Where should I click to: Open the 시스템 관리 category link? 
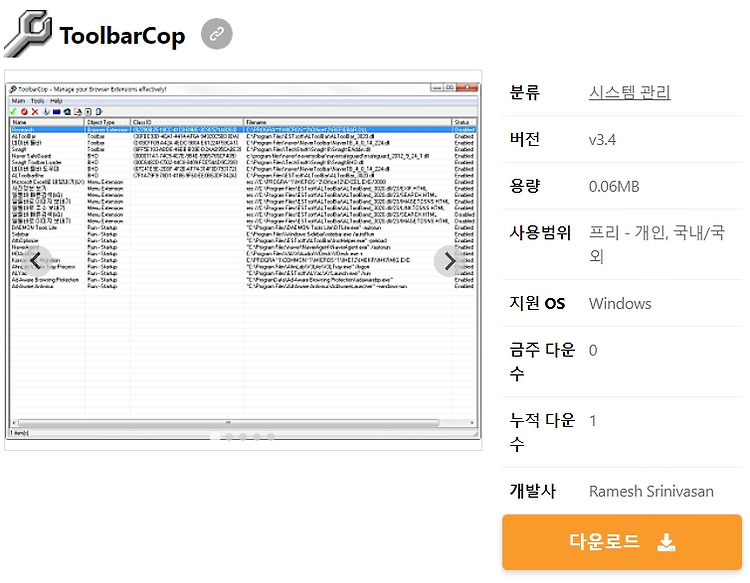coord(629,92)
